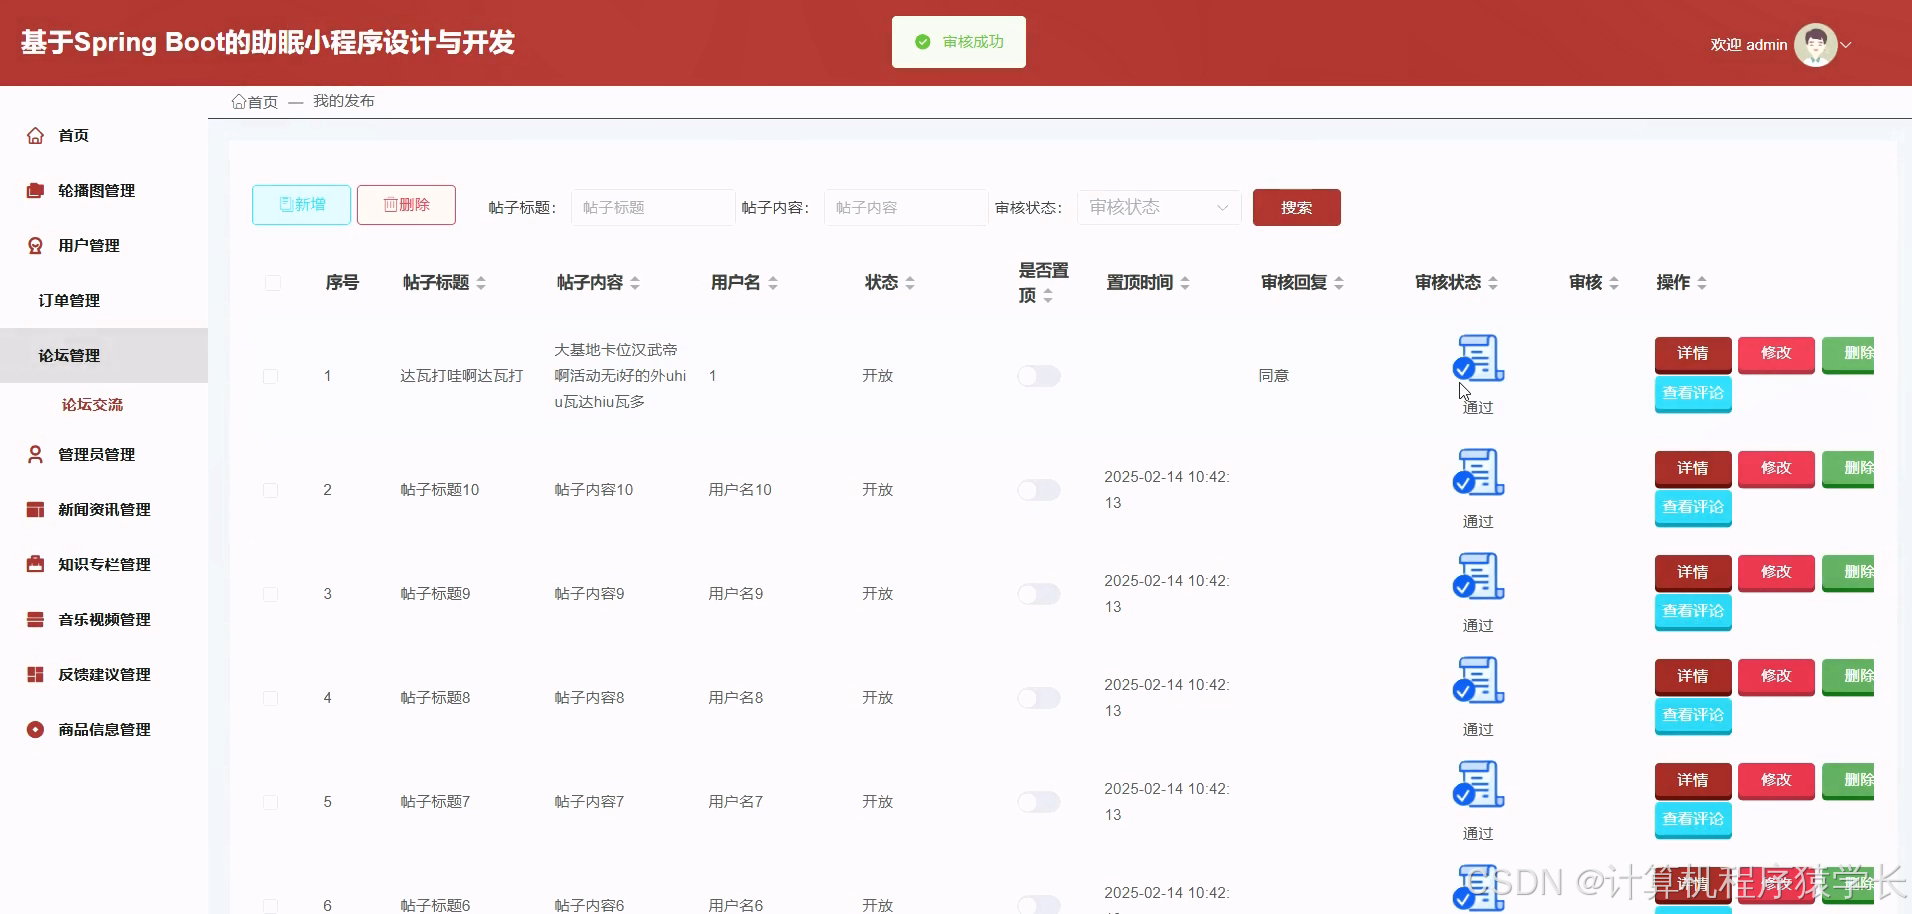Image resolution: width=1912 pixels, height=914 pixels.
Task: Enable the select-all checkbox in the table header
Action: (272, 283)
